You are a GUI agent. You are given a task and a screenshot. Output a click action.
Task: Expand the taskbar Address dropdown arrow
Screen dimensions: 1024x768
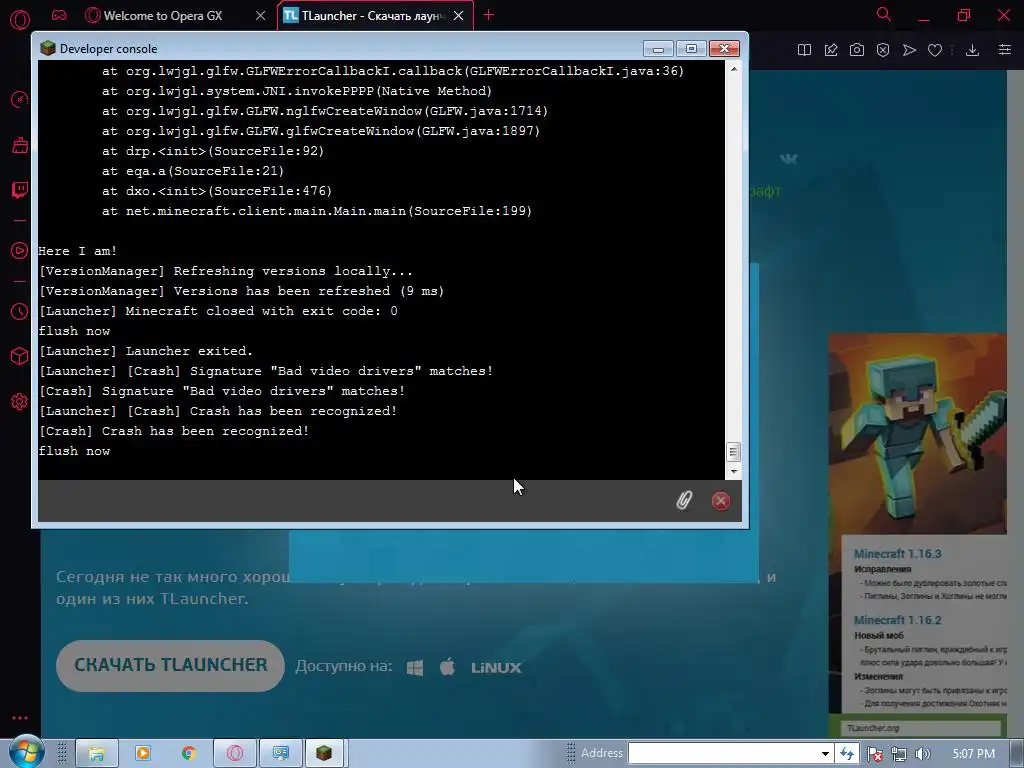tap(825, 754)
